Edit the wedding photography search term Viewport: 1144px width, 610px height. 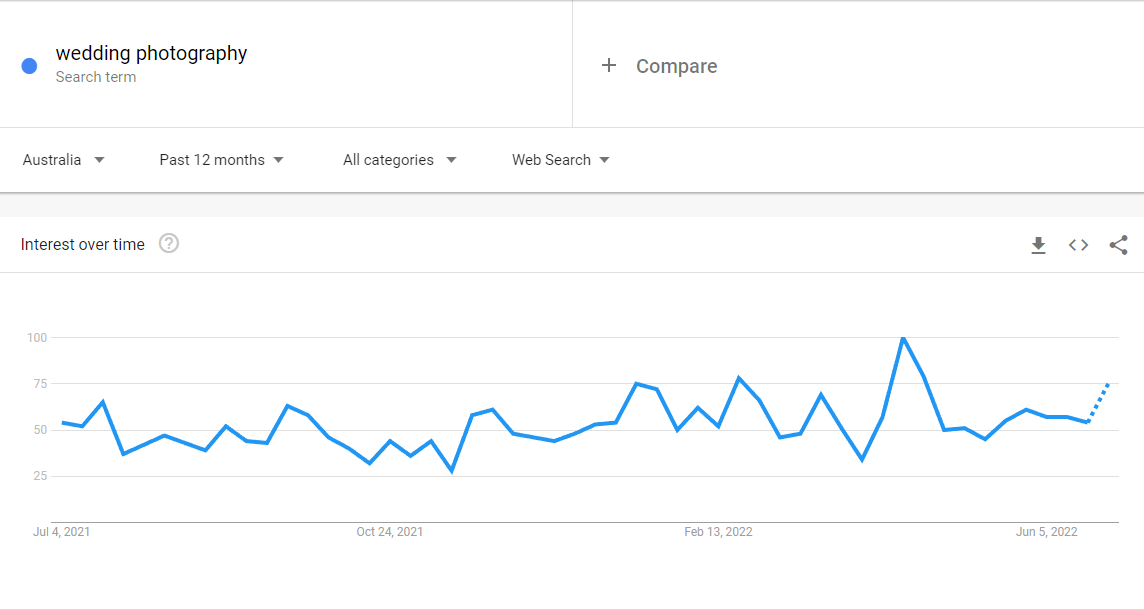pos(151,53)
